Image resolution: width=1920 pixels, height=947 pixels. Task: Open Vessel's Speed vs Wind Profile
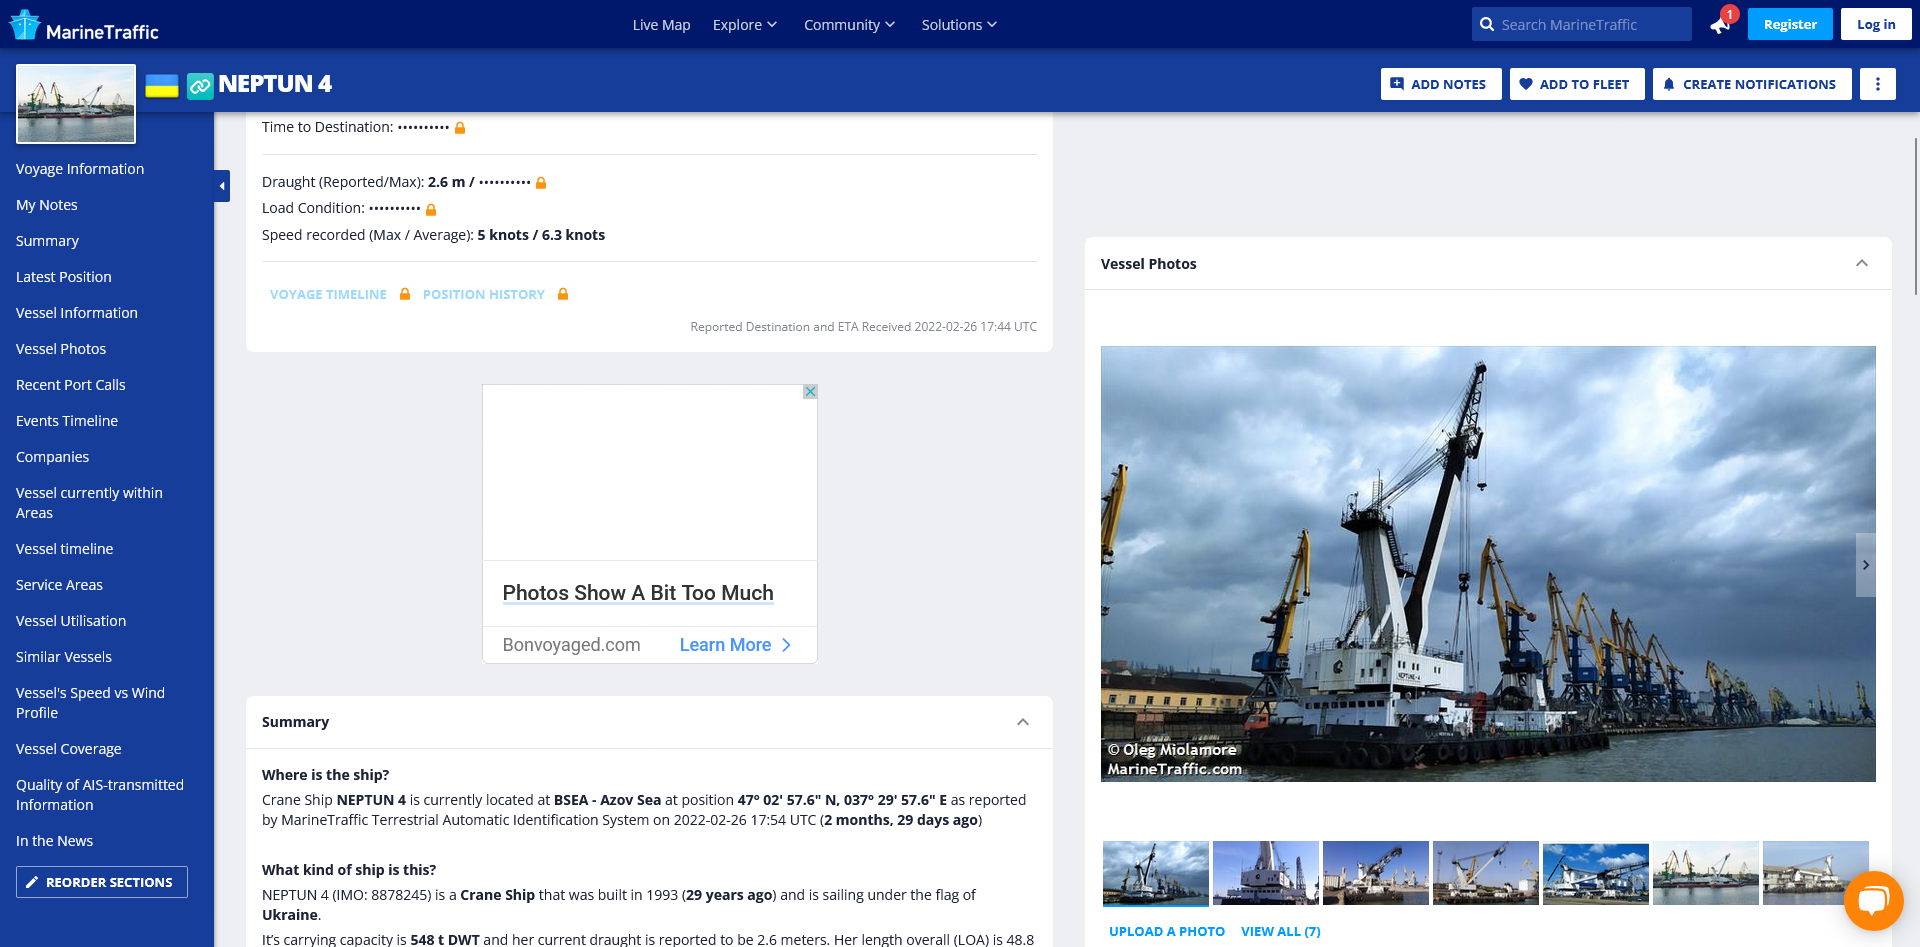click(90, 703)
